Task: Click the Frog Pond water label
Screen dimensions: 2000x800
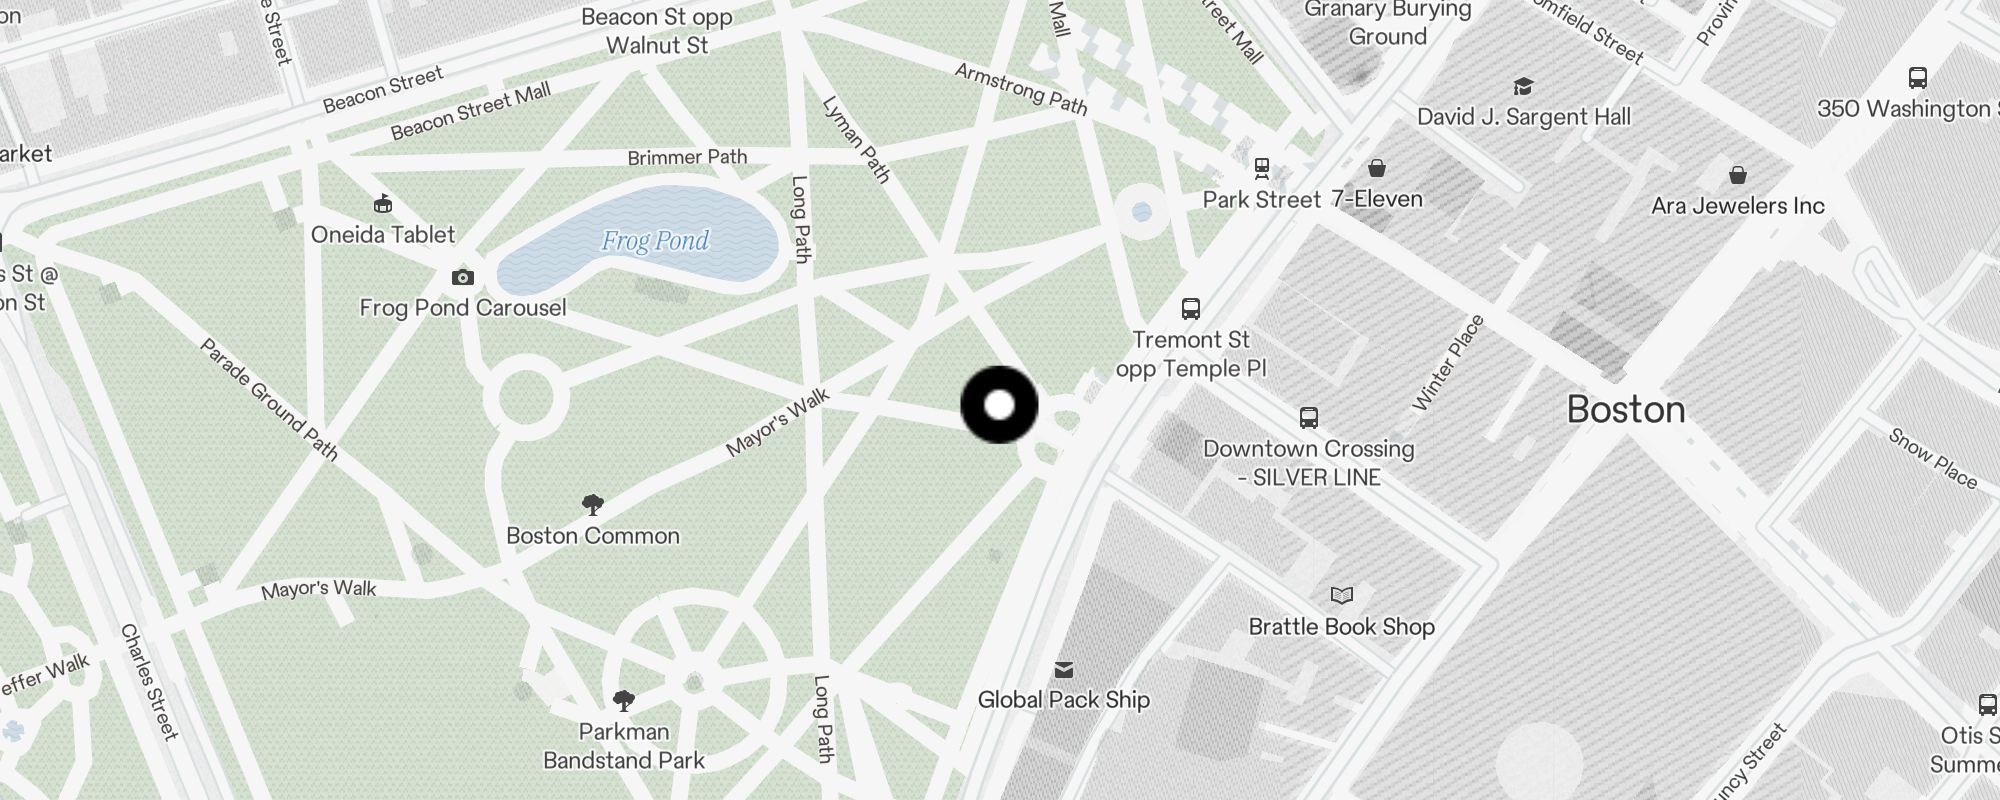Action: coord(655,241)
